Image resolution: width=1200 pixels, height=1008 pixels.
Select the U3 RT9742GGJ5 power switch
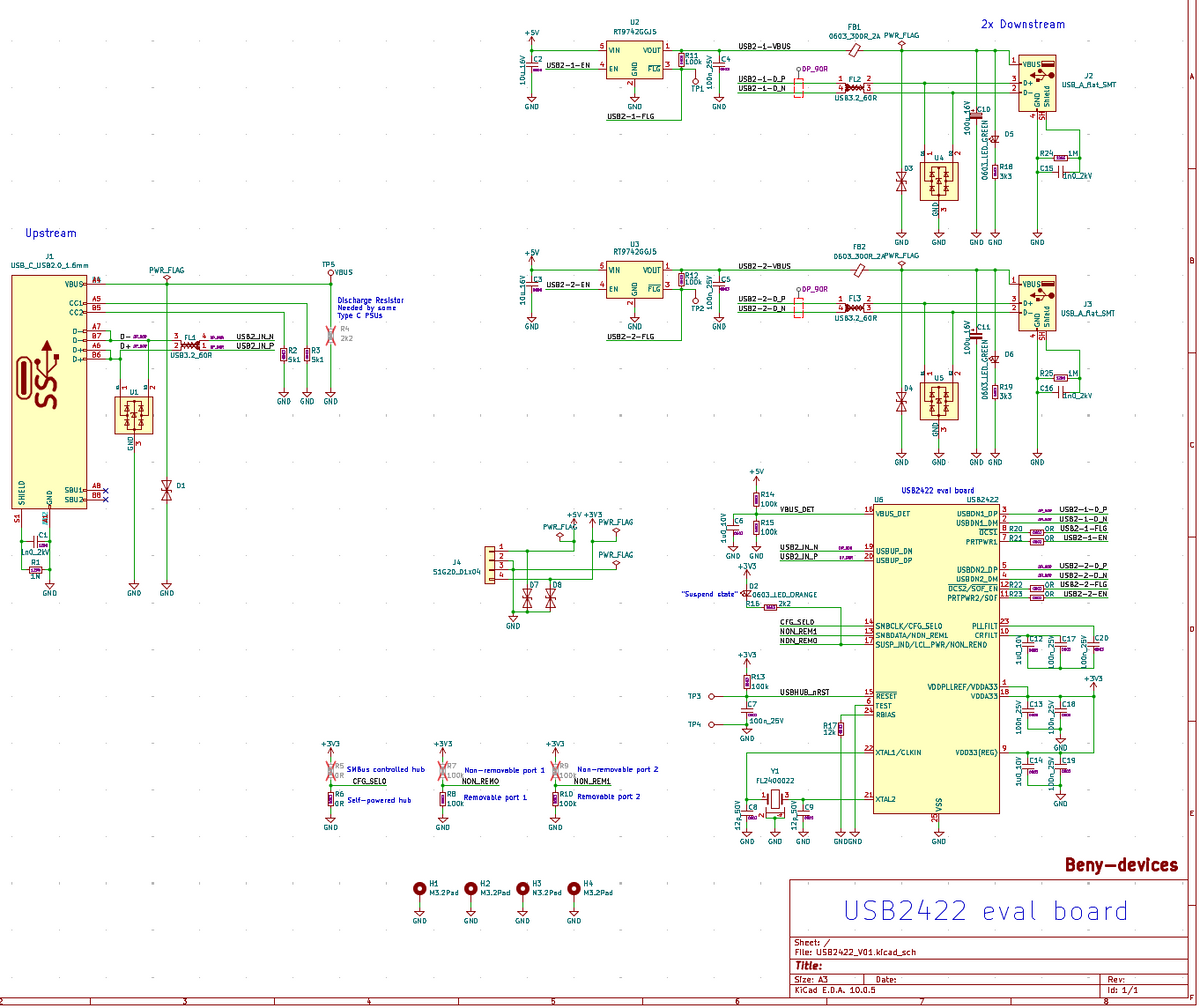[634, 279]
